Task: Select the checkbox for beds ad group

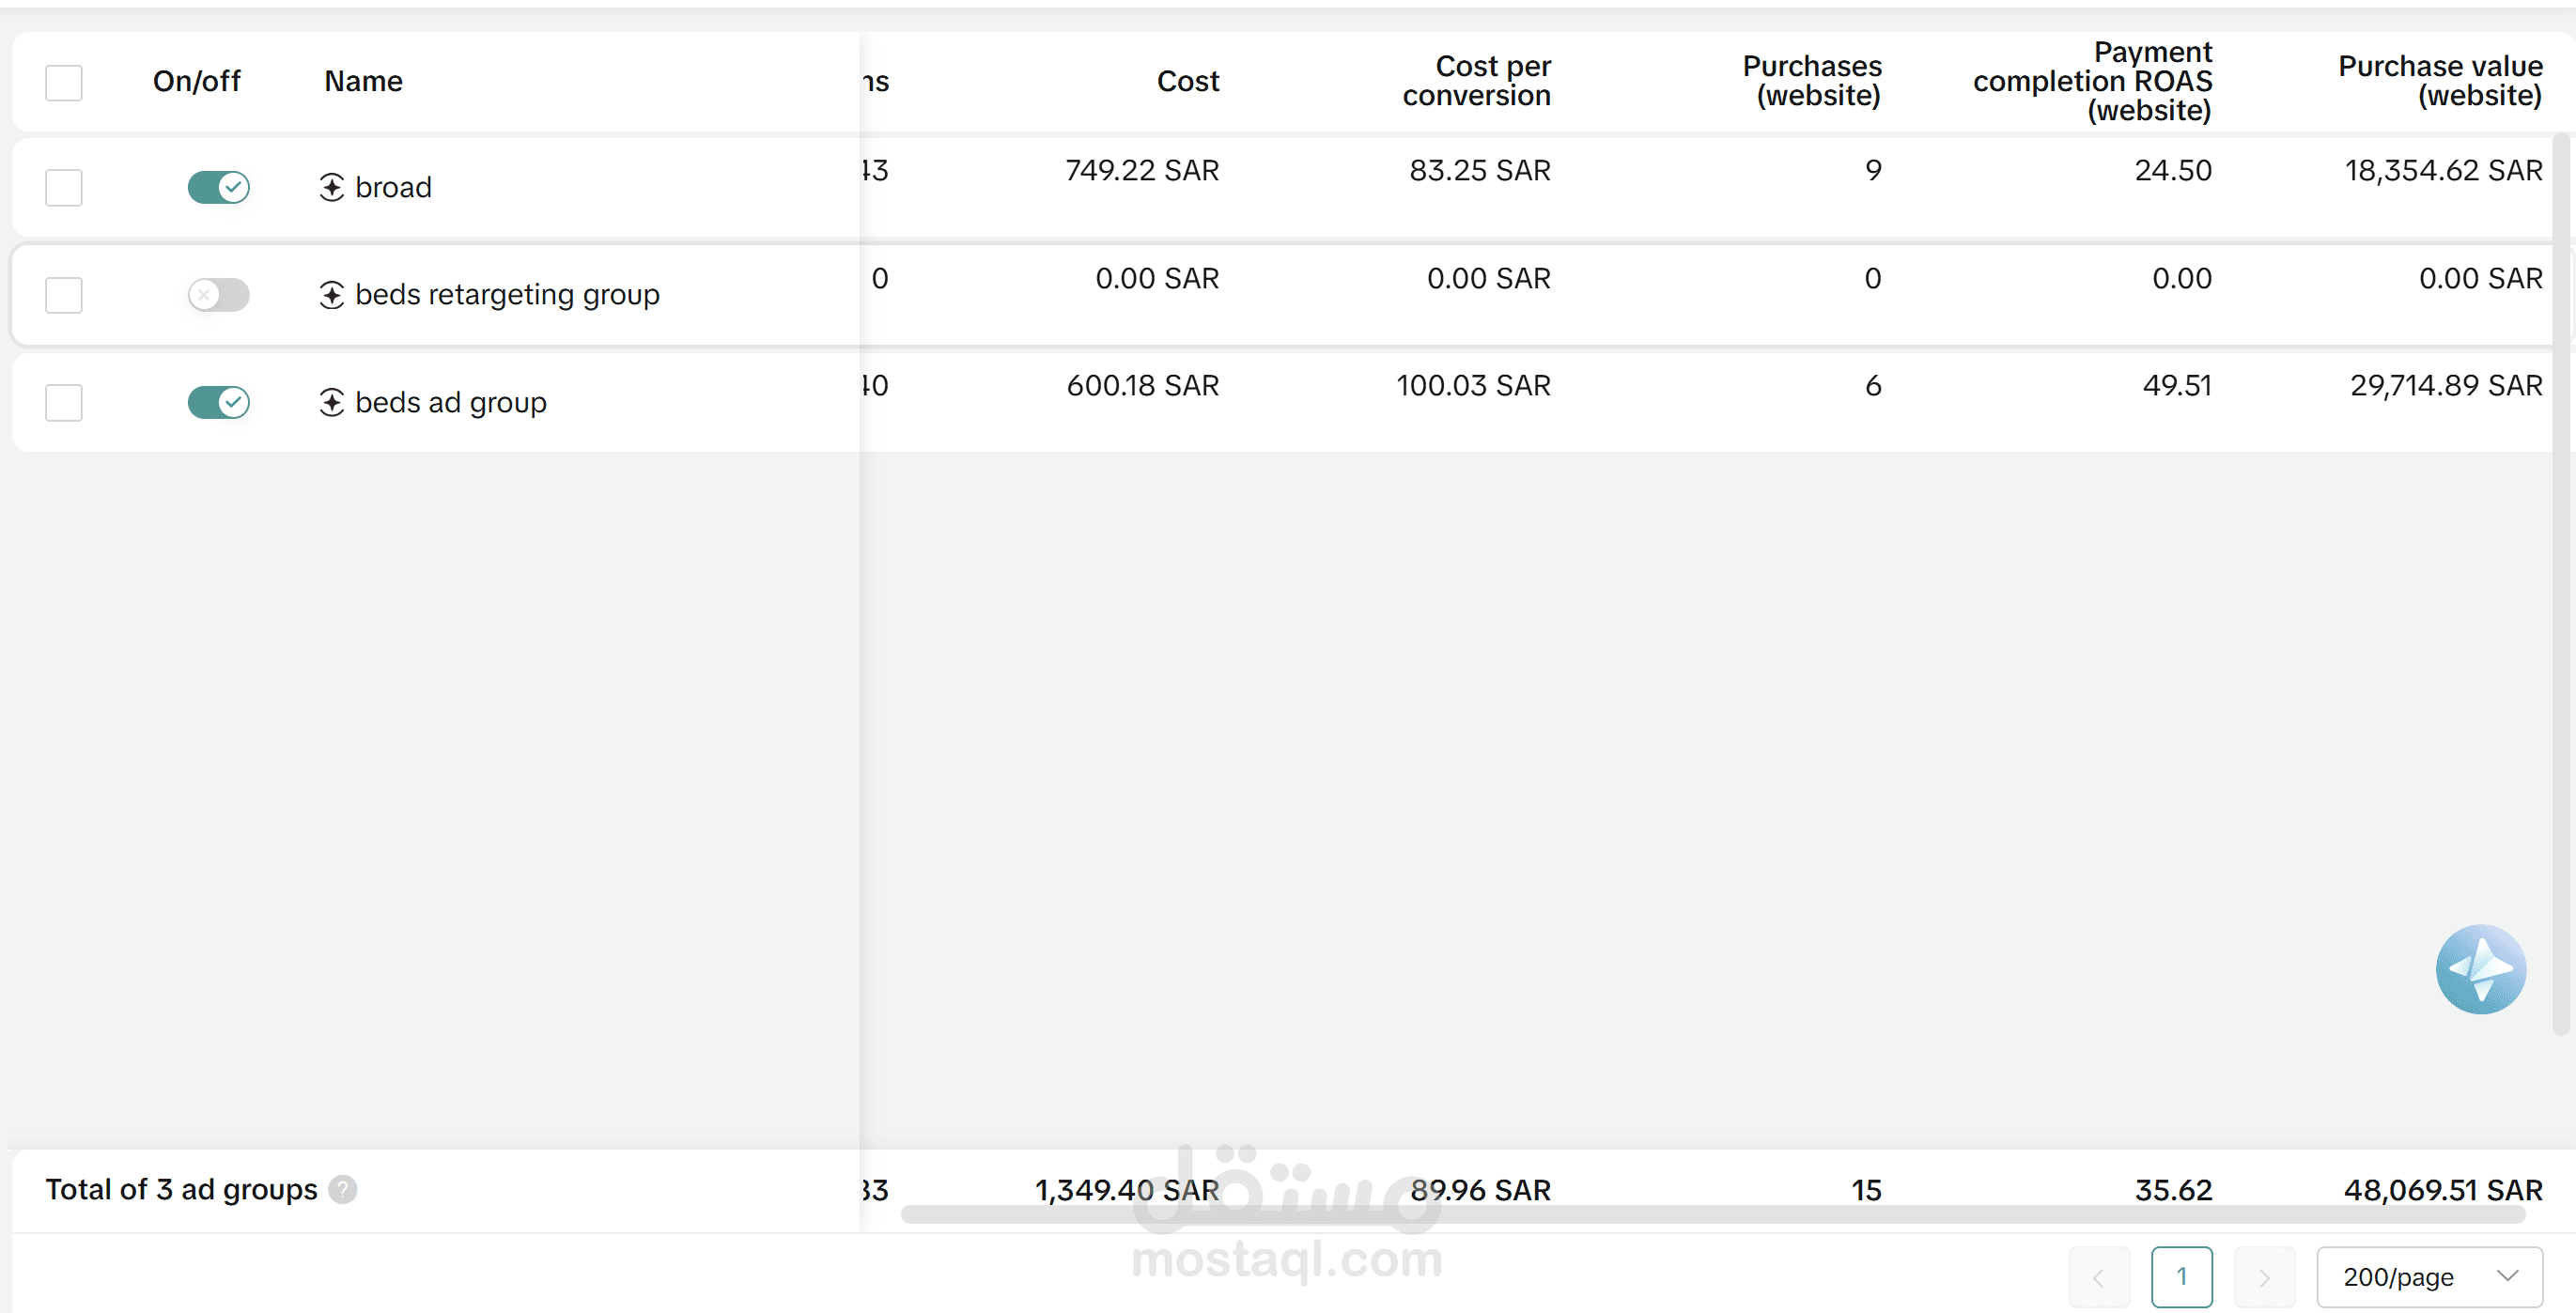Action: (x=64, y=402)
